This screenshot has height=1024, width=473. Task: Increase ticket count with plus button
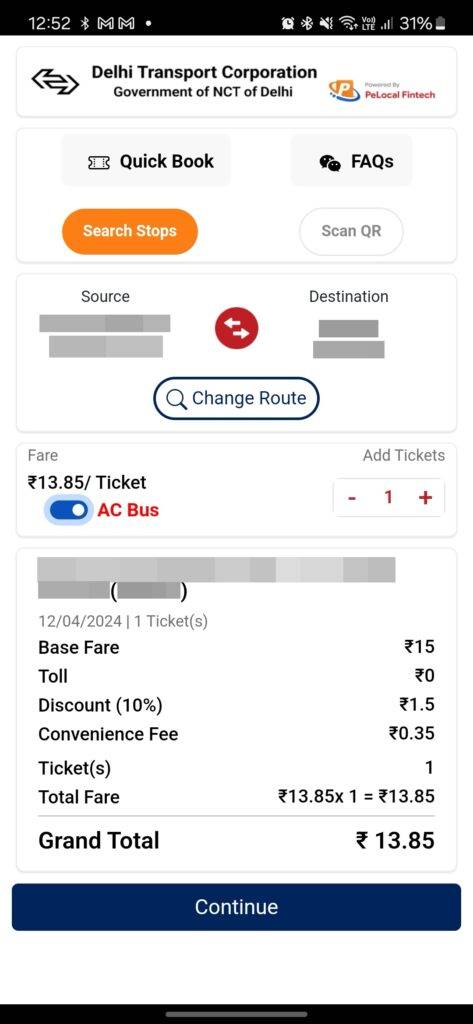coord(425,498)
